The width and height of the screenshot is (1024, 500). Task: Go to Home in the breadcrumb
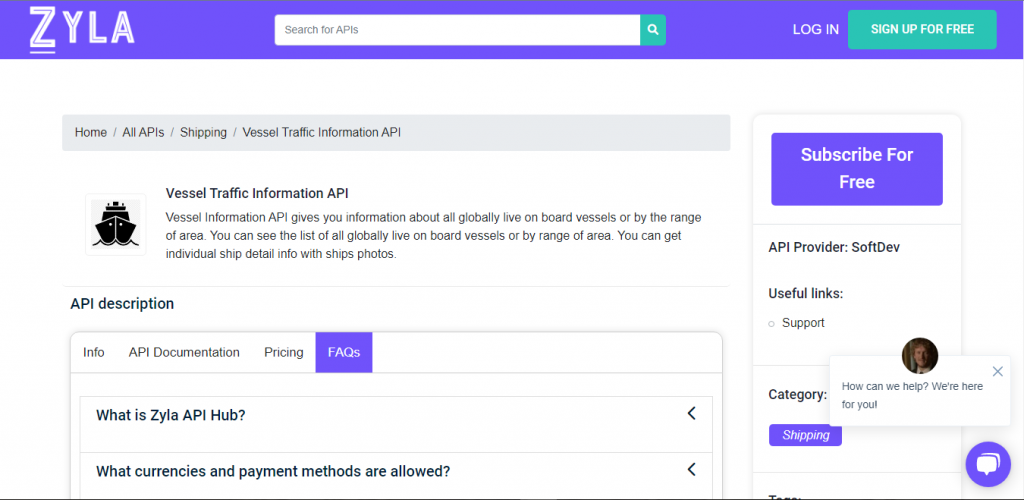click(x=91, y=132)
